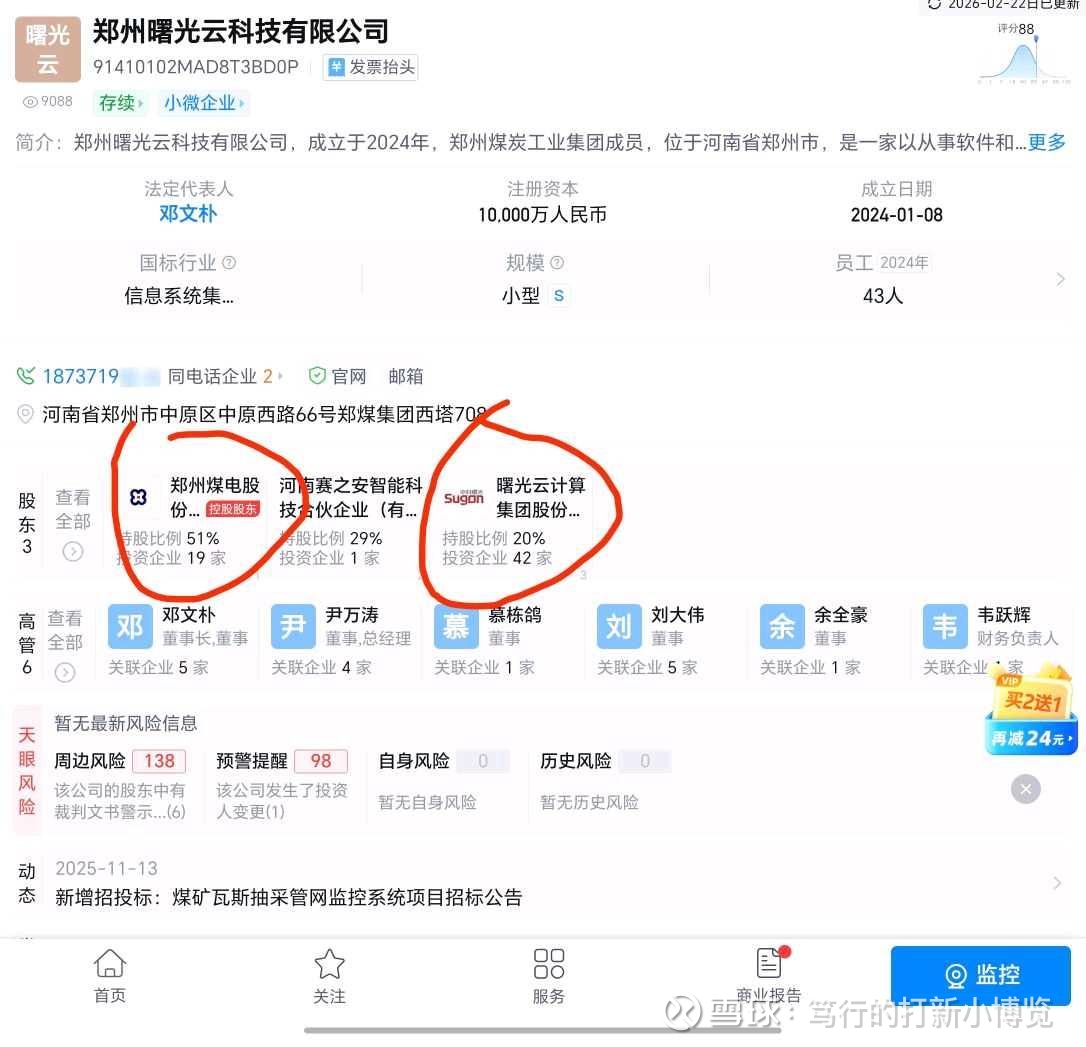Open 该公司发生了投资人变更 warning detail
The image size is (1086, 1047).
pos(282,800)
